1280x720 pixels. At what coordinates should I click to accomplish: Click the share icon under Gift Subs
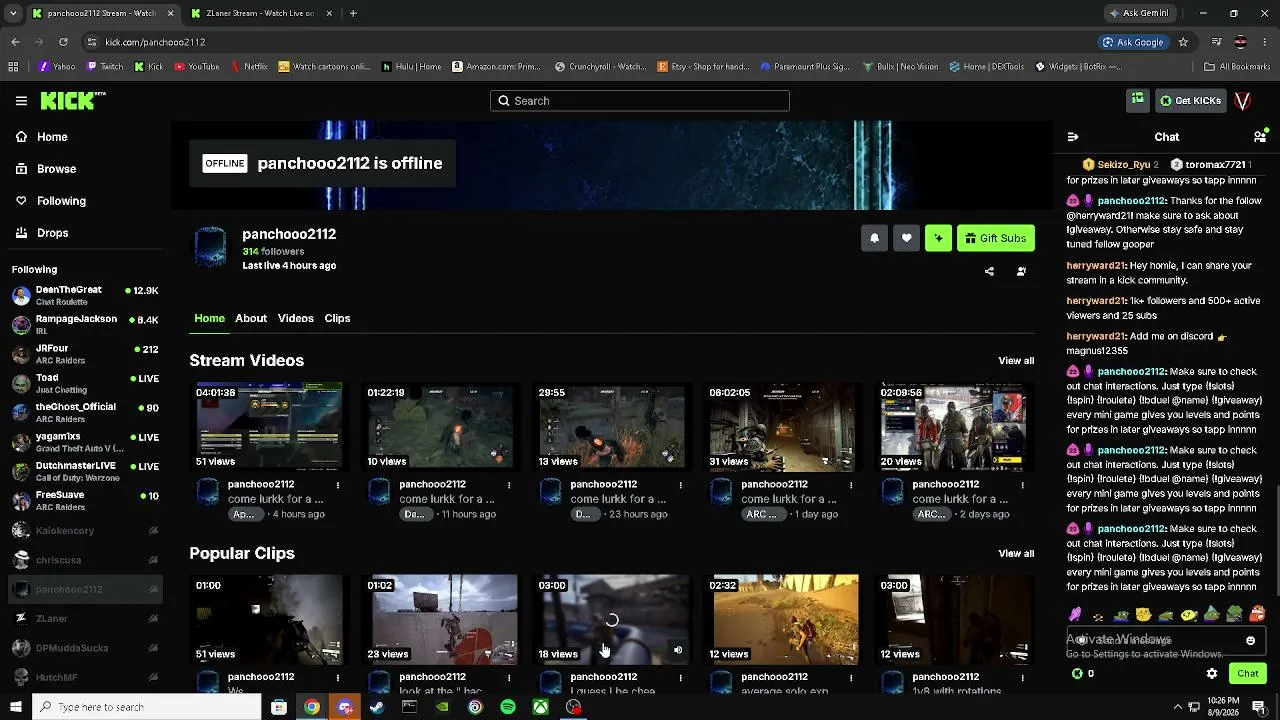[x=989, y=271]
